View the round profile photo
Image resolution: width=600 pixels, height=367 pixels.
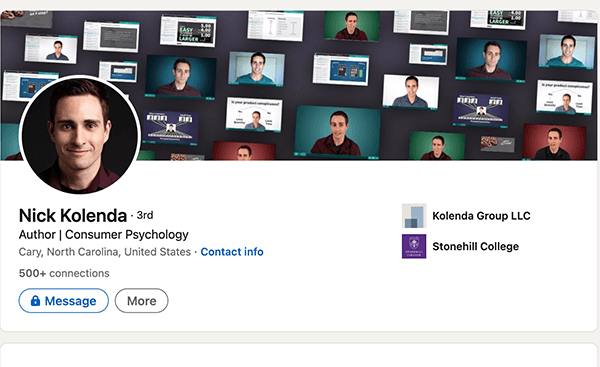(x=80, y=135)
